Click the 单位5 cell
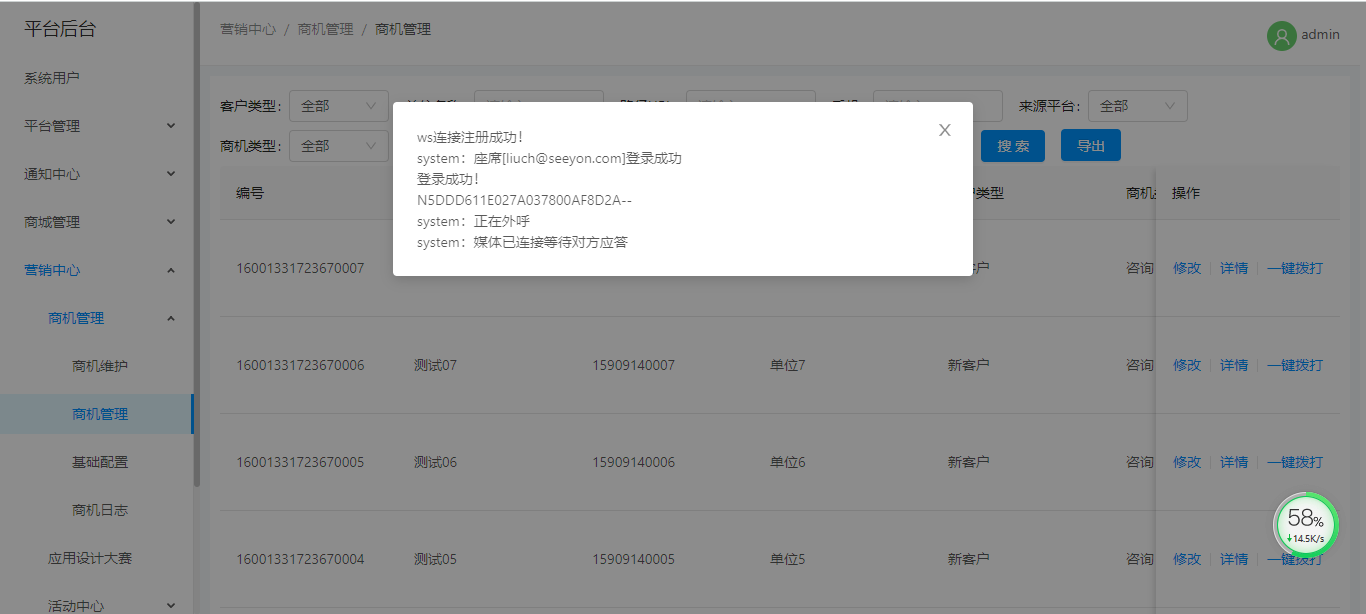1366x614 pixels. tap(787, 559)
